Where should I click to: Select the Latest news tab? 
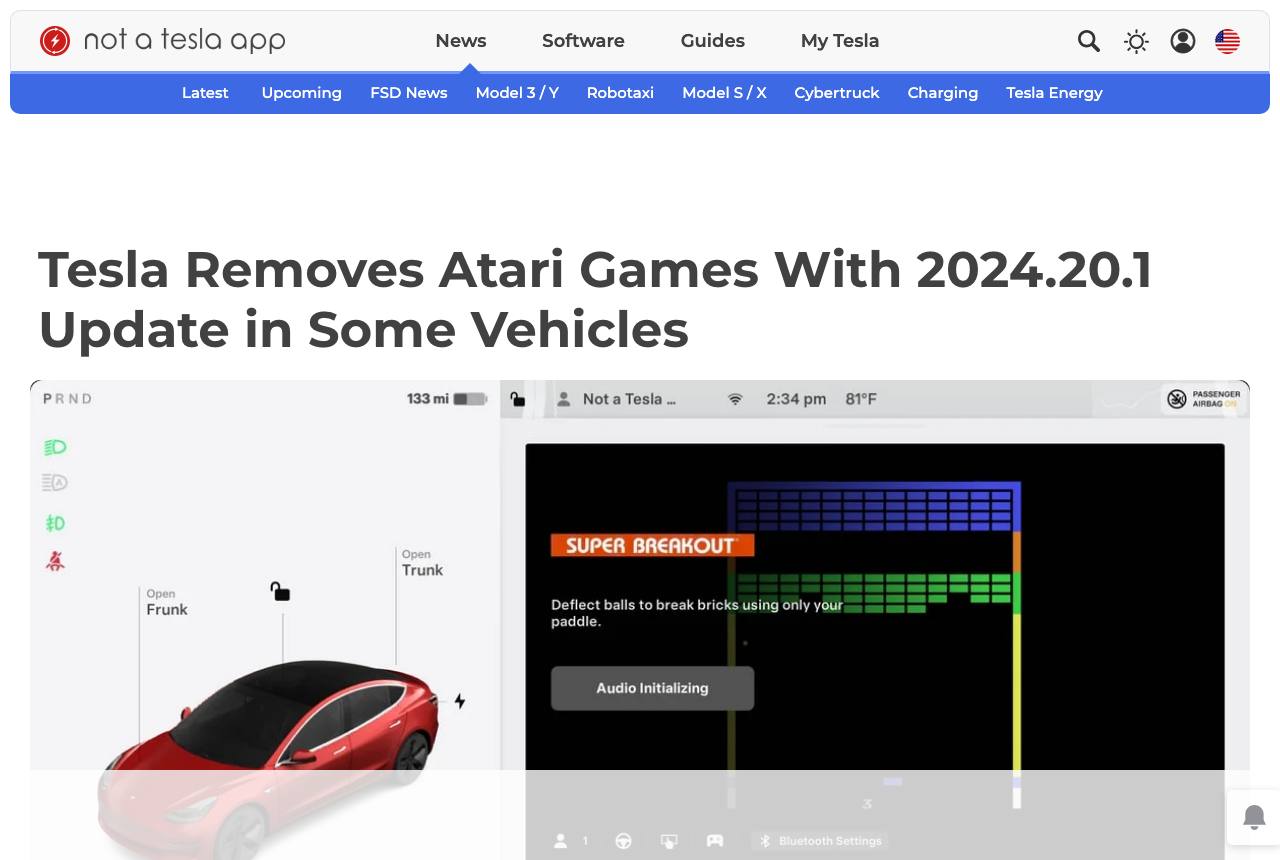point(205,93)
